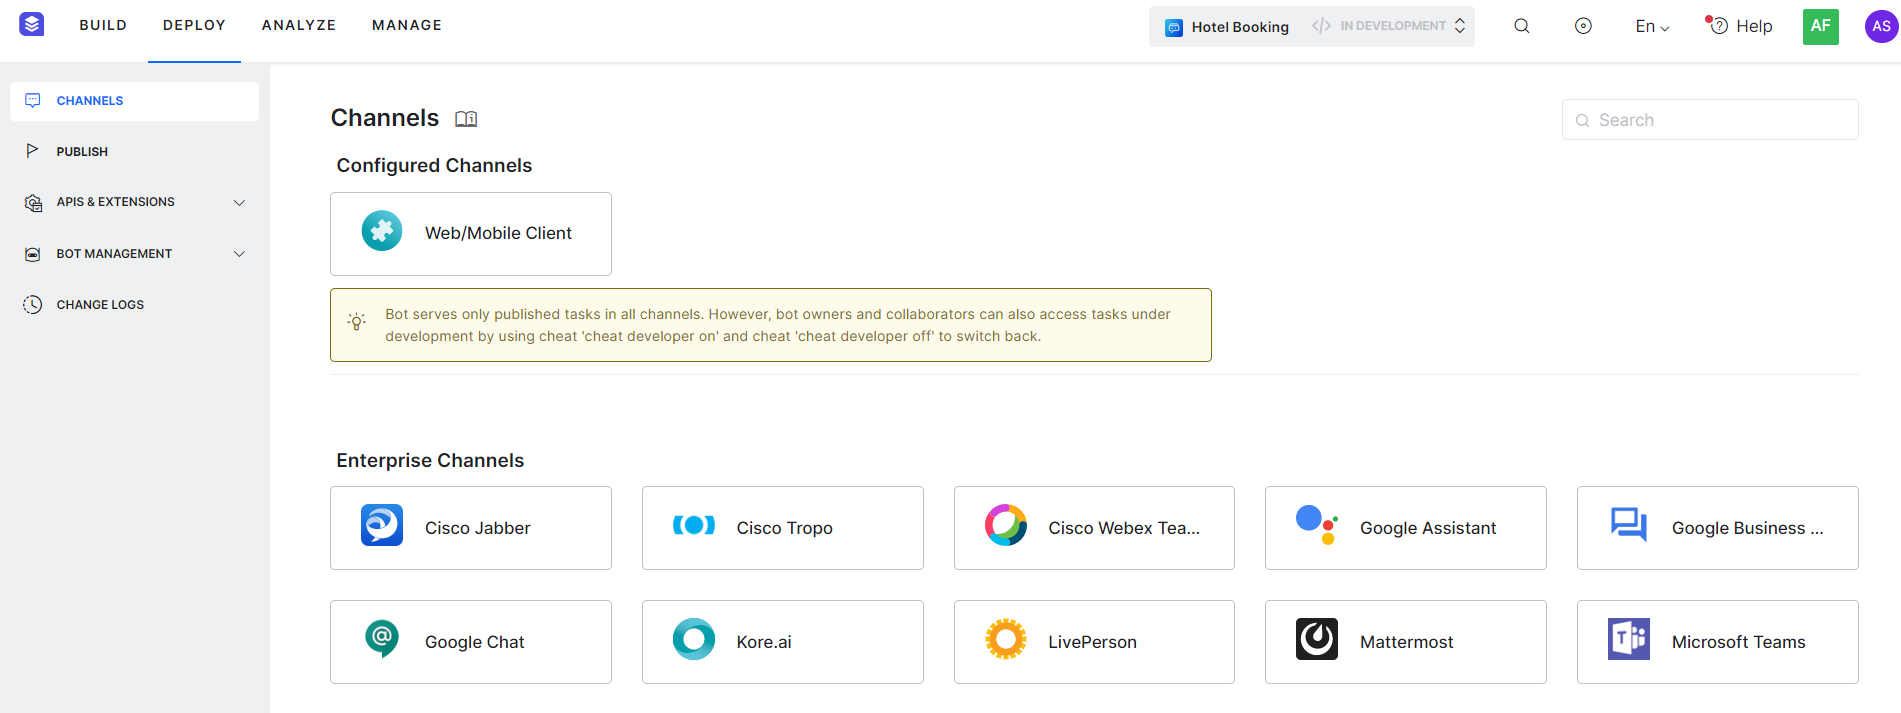The height and width of the screenshot is (713, 1901).
Task: Switch to the Build tab
Action: click(103, 25)
